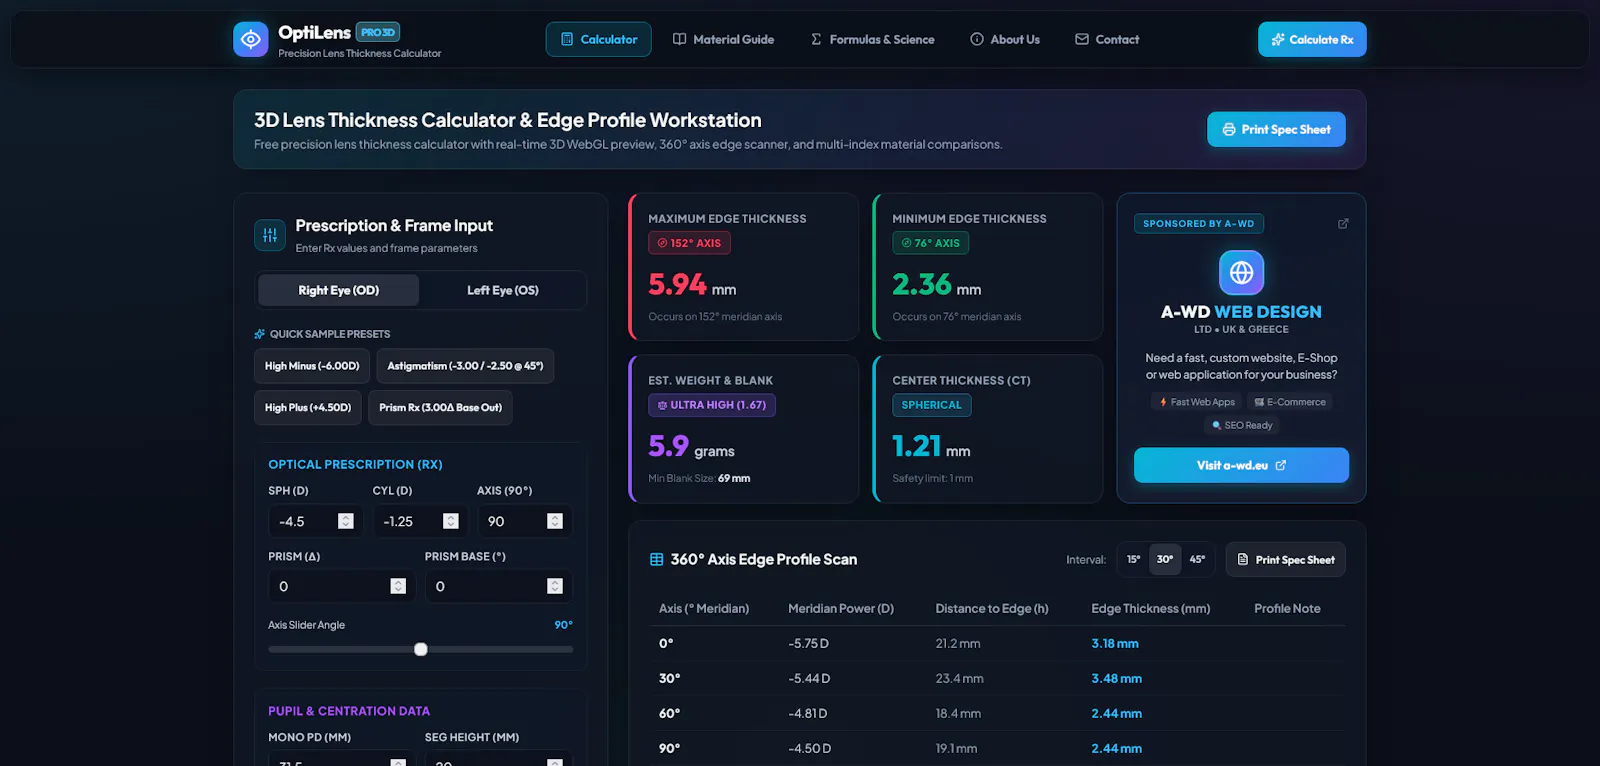1600x766 pixels.
Task: Set scan interval to 45°
Action: coord(1197,559)
